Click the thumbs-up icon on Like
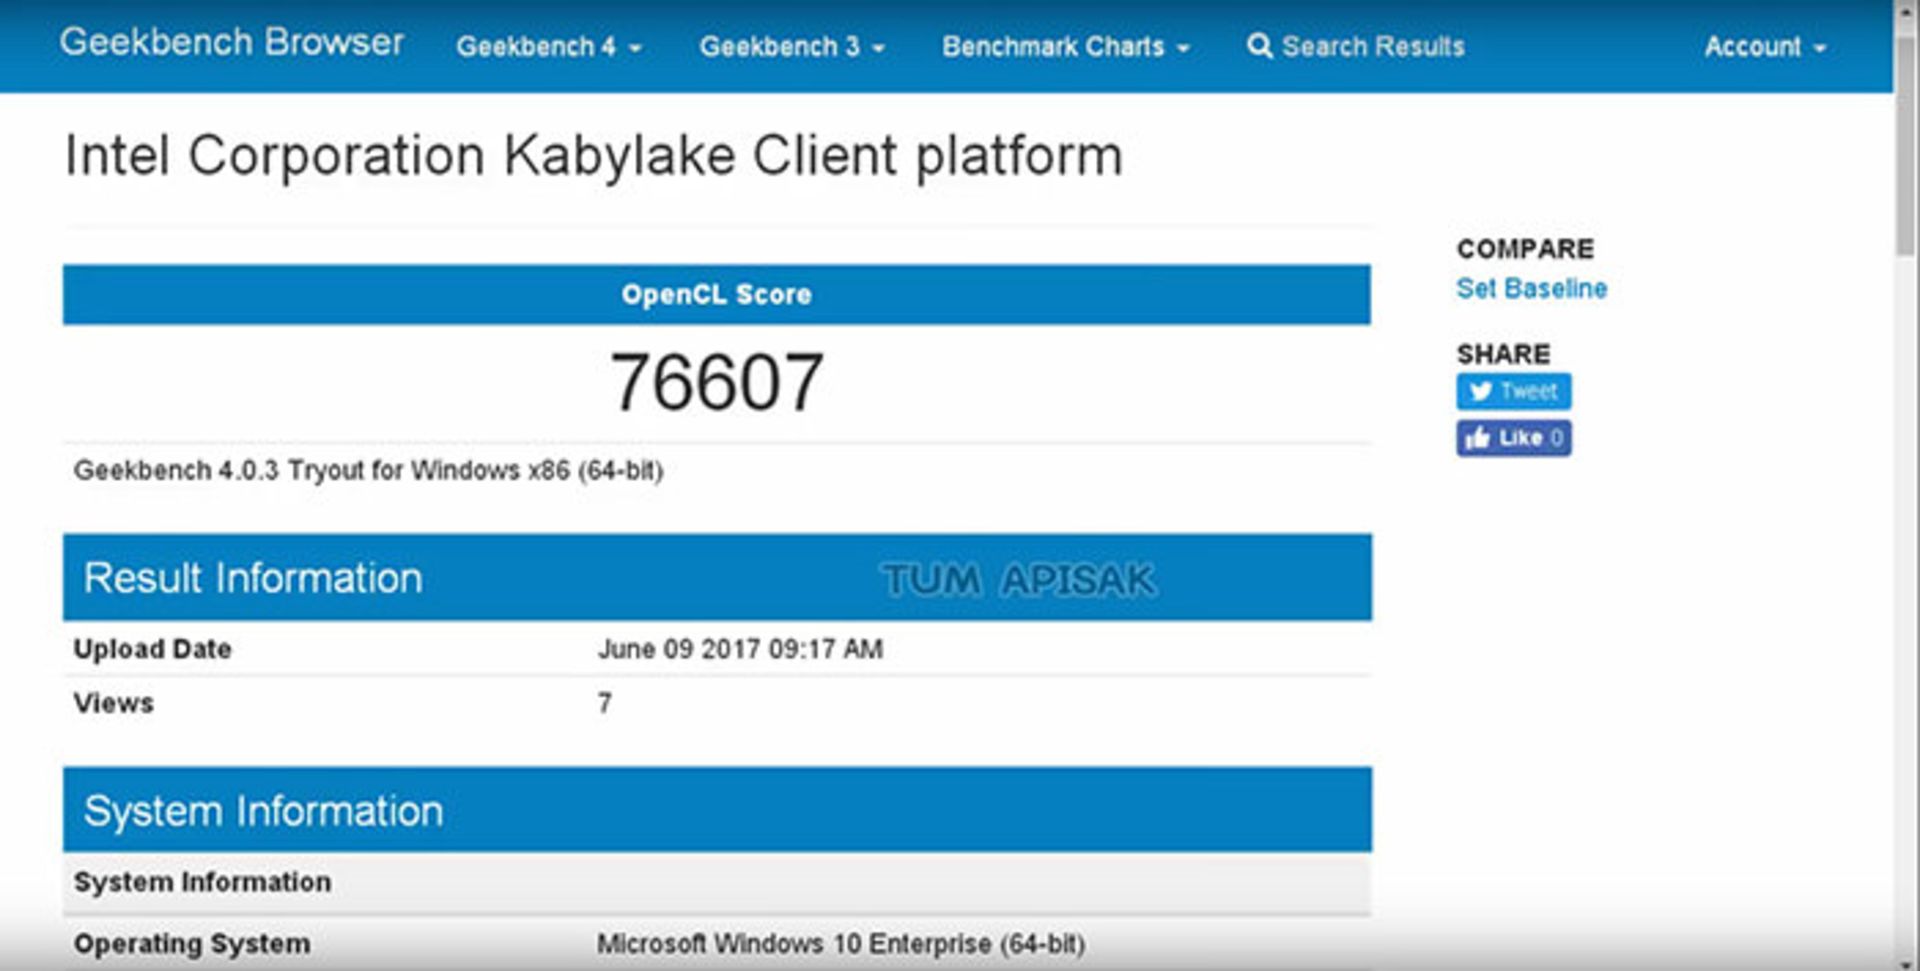 click(x=1477, y=438)
